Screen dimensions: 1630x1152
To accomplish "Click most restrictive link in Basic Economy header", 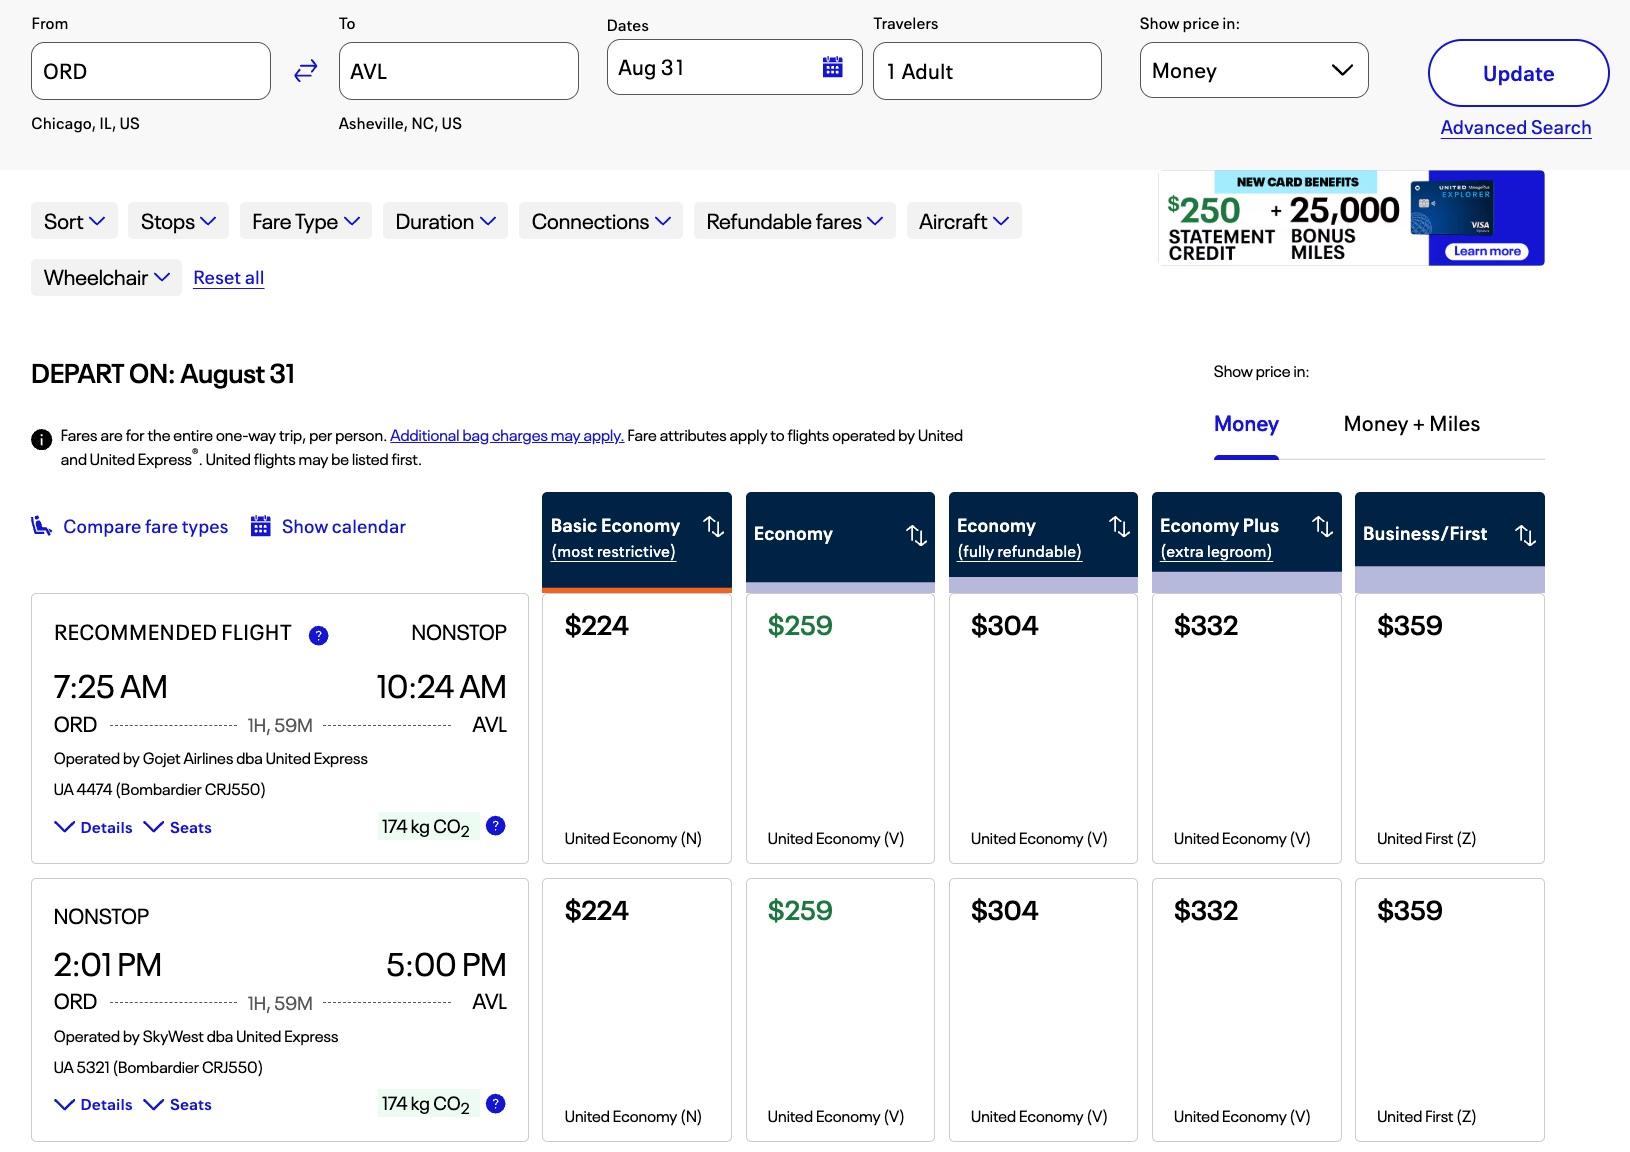I will pyautogui.click(x=613, y=552).
